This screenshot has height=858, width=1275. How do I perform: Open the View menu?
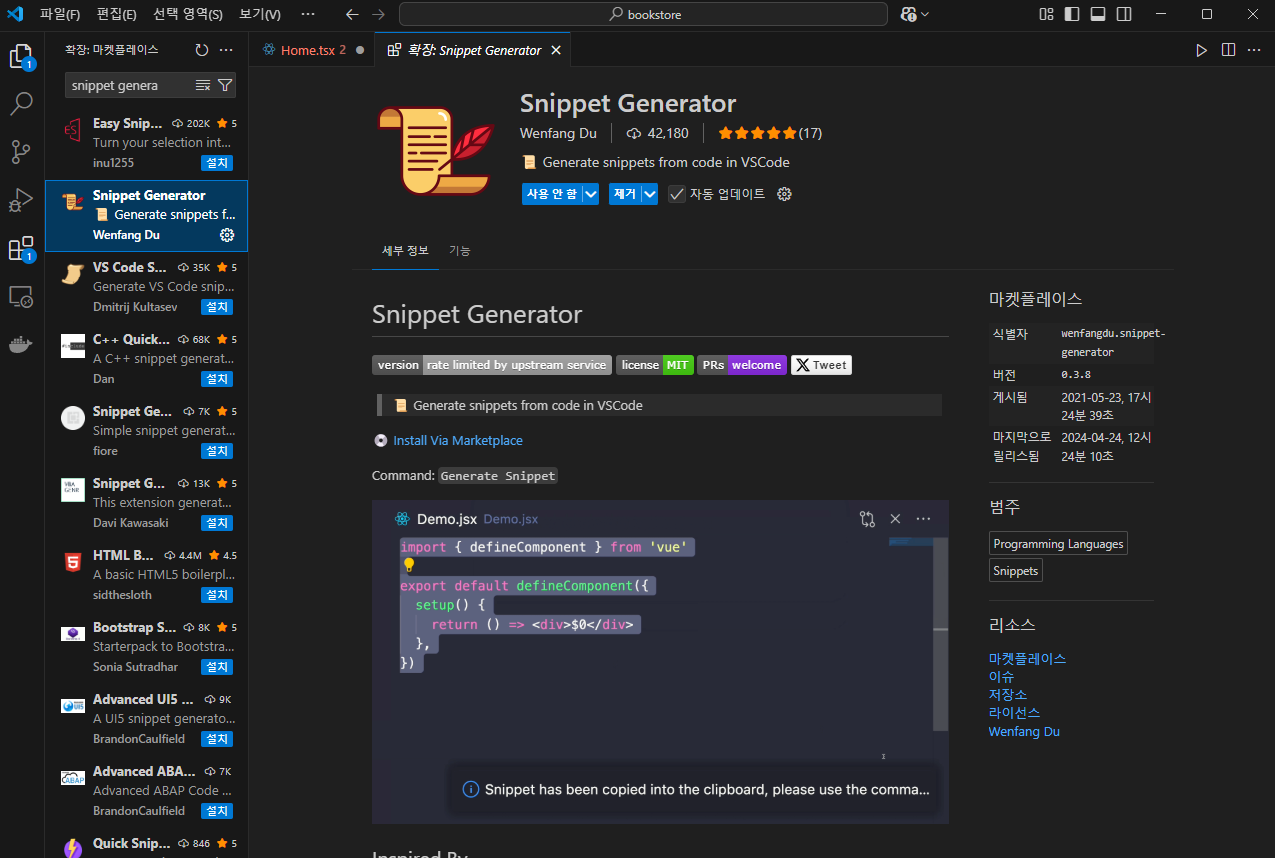tap(260, 14)
